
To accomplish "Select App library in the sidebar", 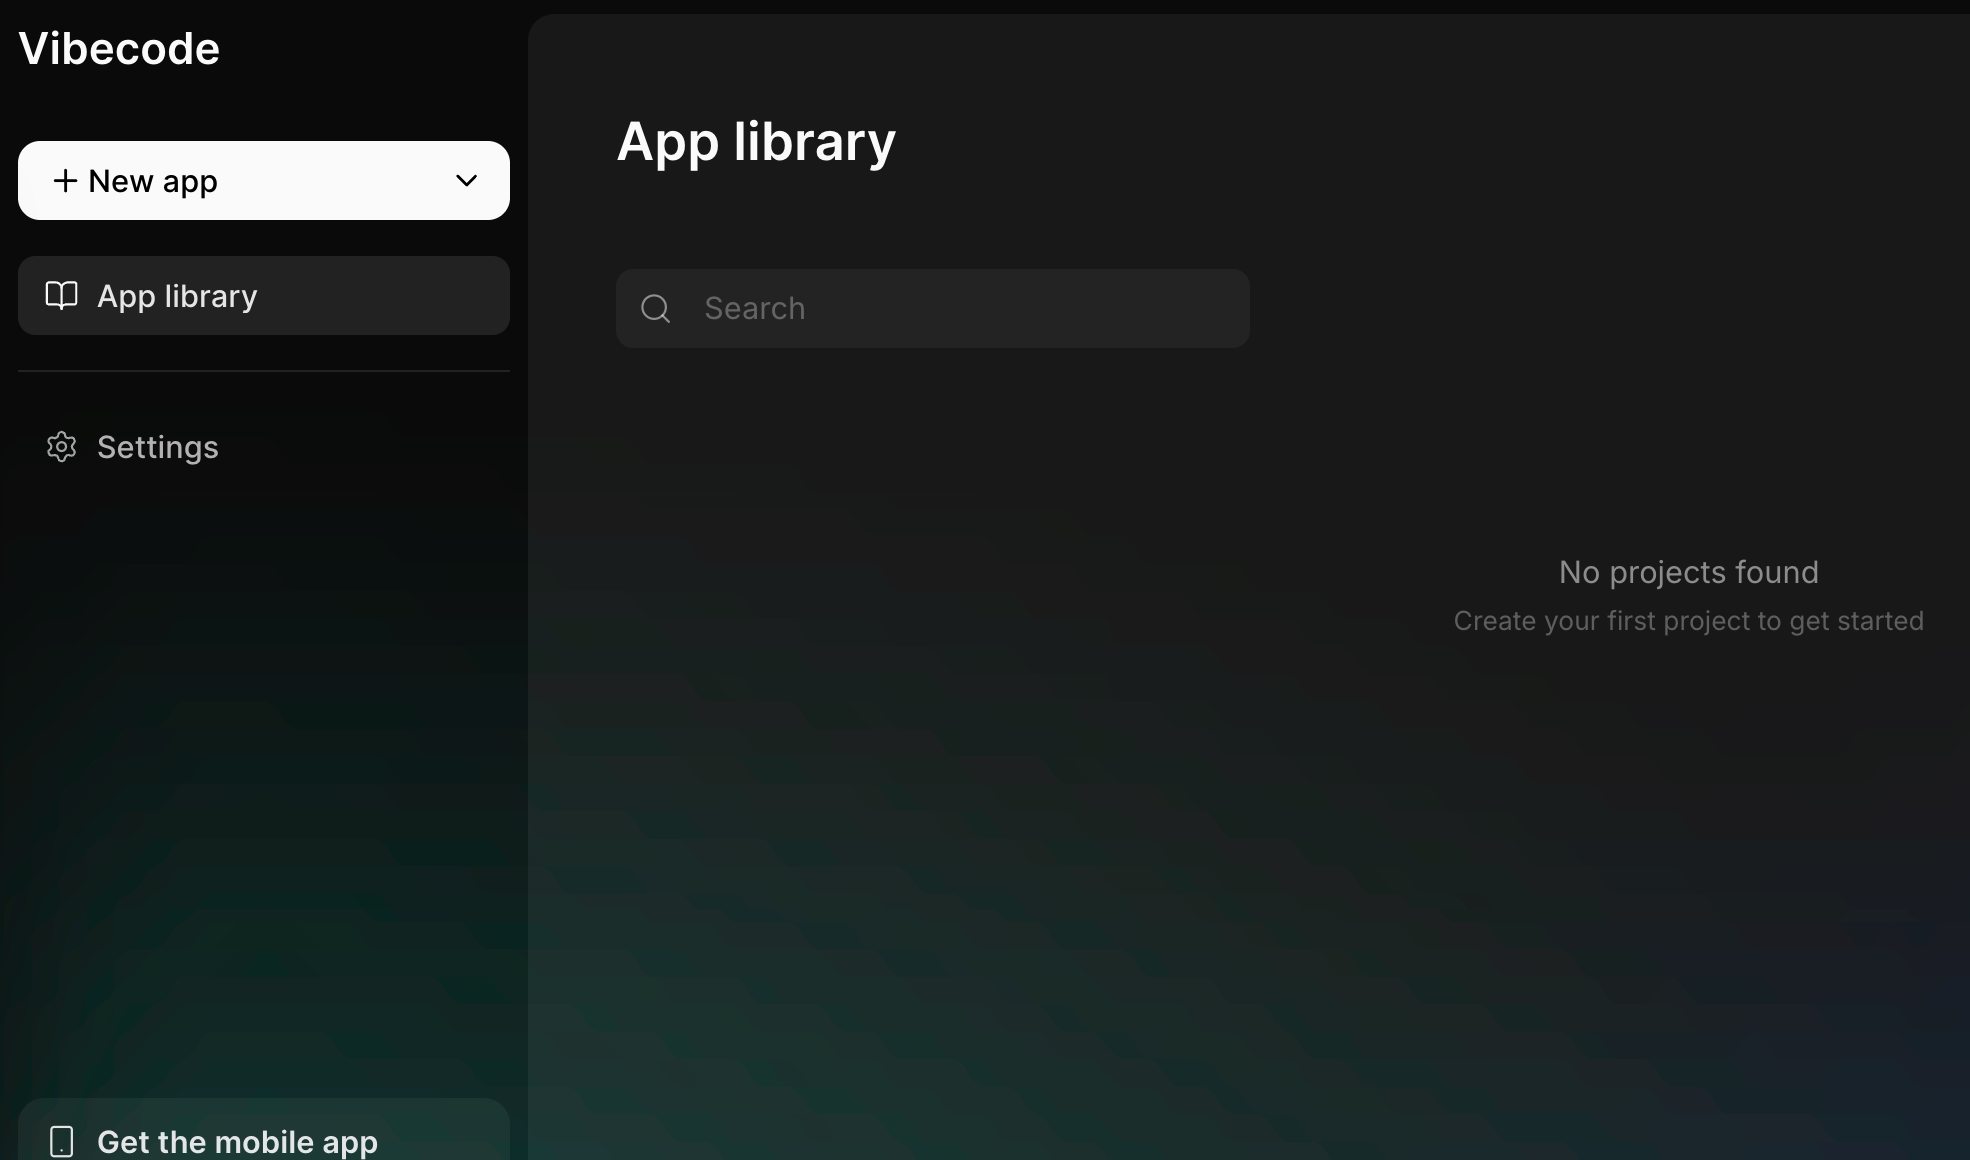I will tap(263, 296).
